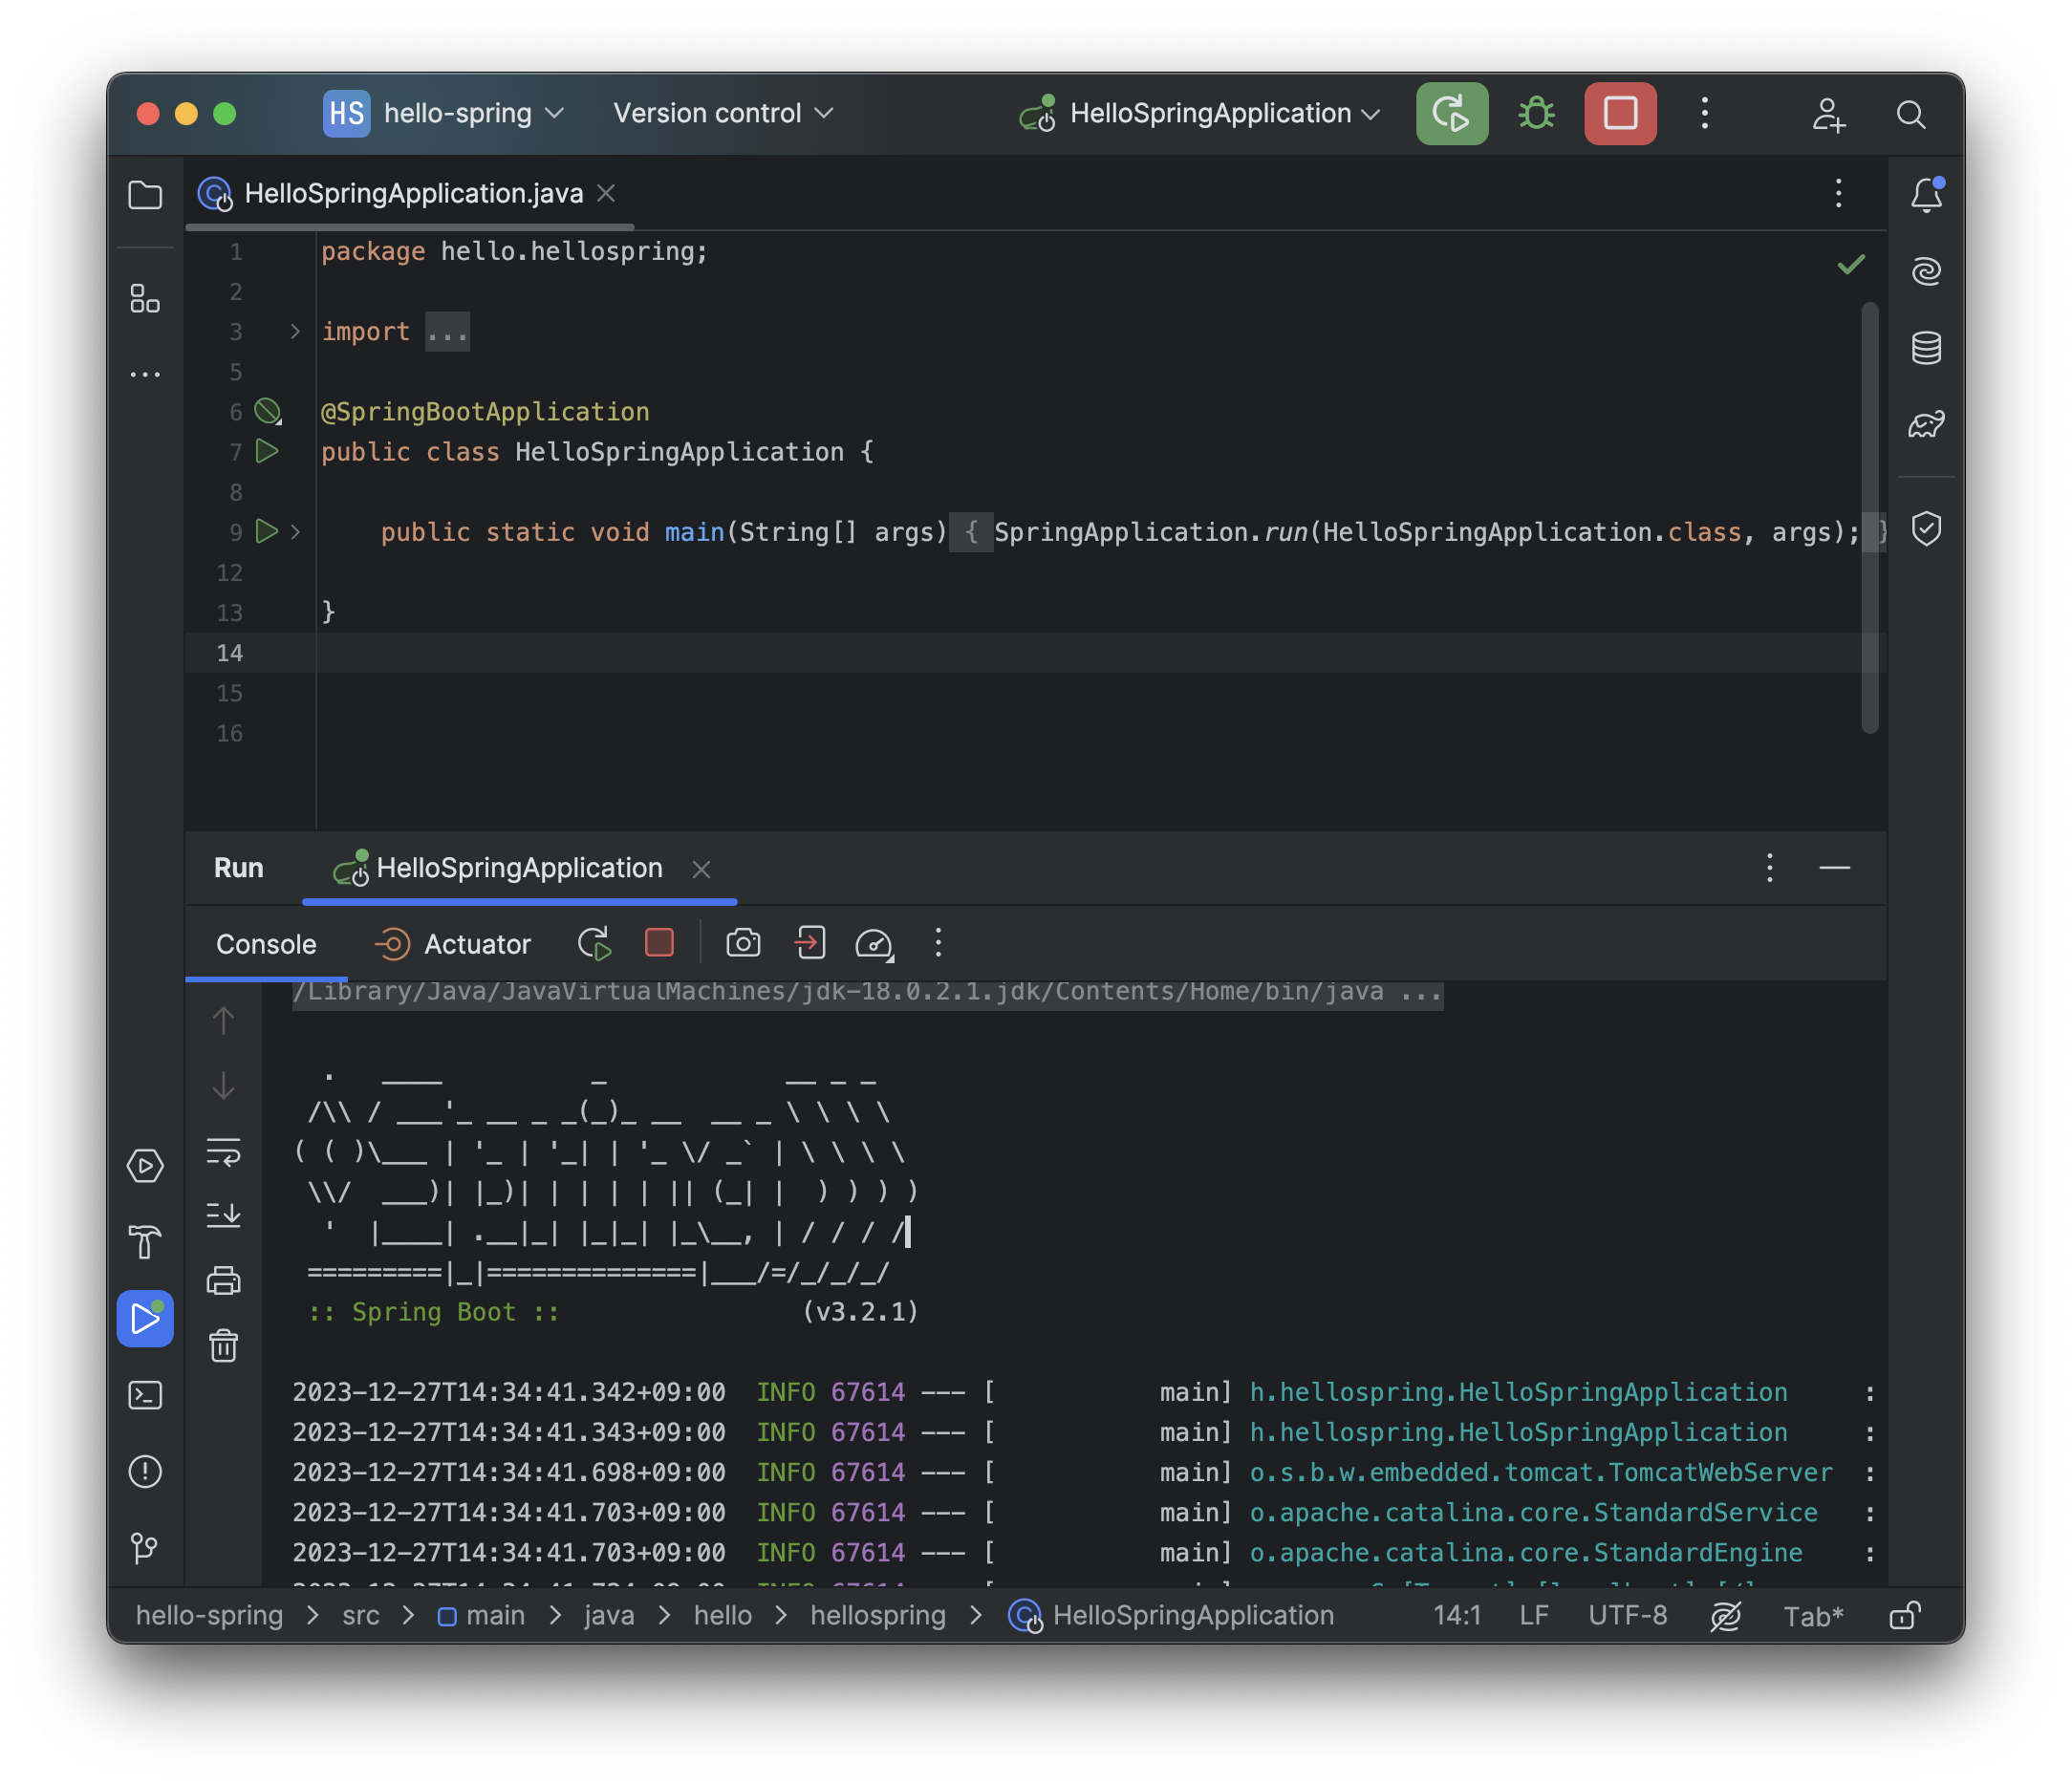The width and height of the screenshot is (2072, 1785).
Task: Open the Notifications bell panel
Action: tap(1925, 195)
